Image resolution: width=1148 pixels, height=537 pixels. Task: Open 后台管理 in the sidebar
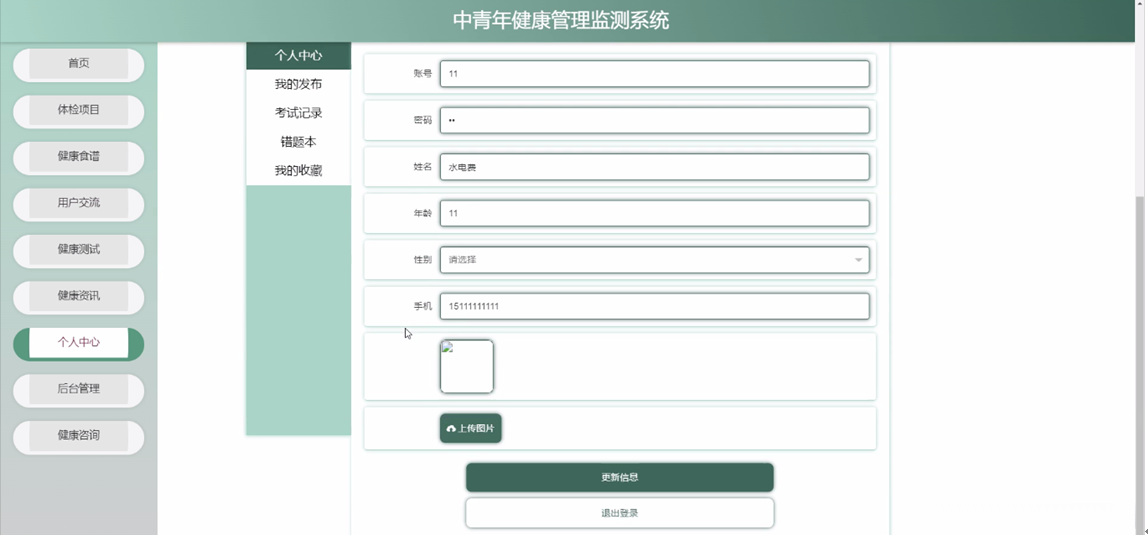pos(78,390)
